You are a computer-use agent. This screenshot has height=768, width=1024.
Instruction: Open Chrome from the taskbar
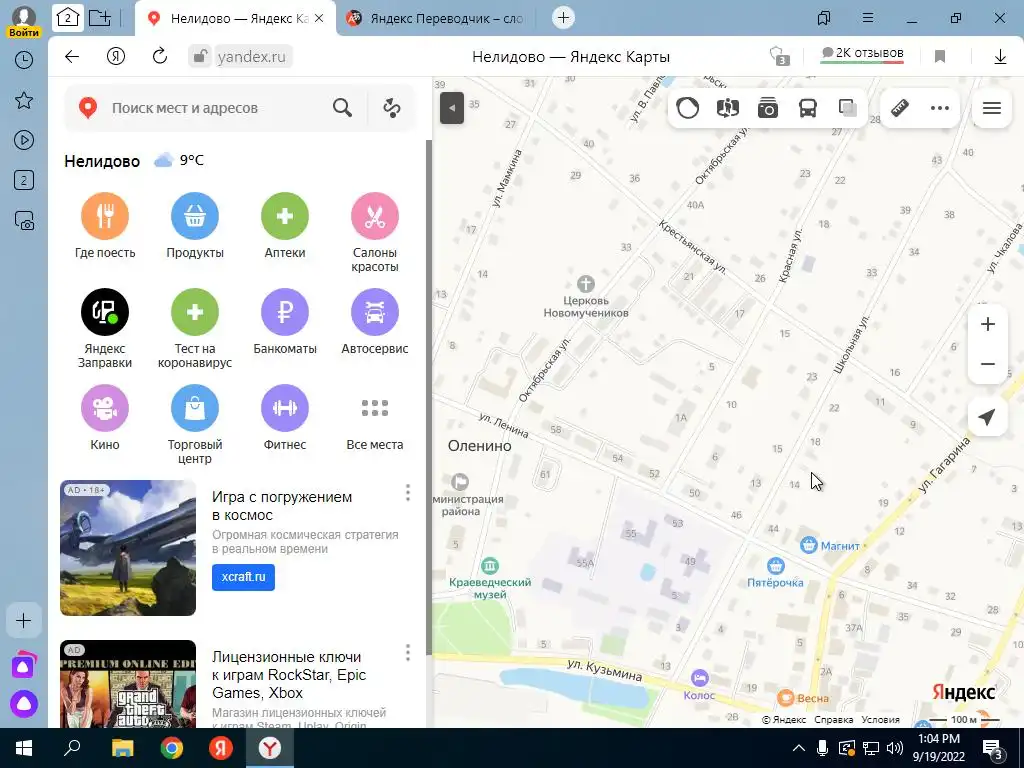coord(172,748)
